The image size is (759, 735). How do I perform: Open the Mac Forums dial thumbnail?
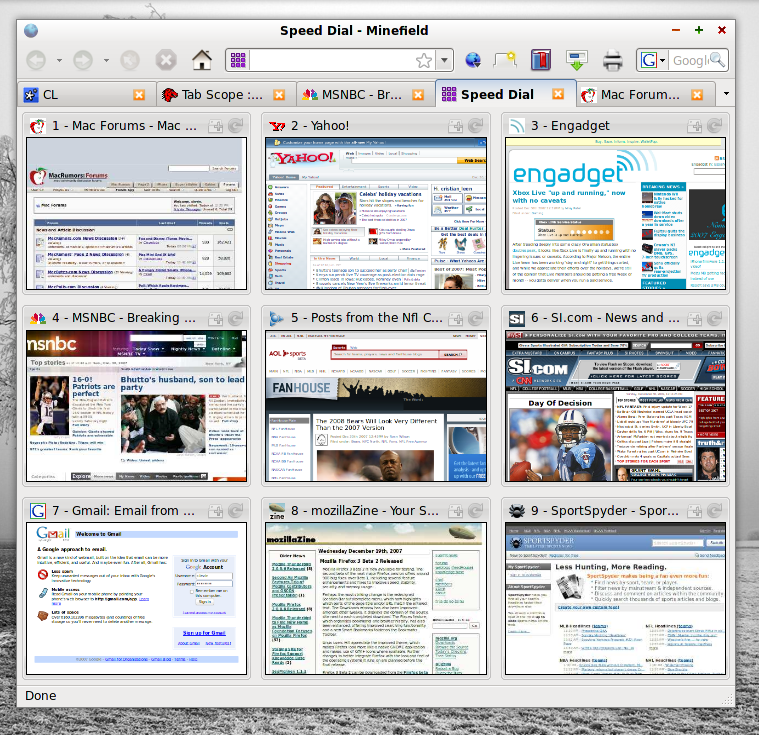coord(137,214)
